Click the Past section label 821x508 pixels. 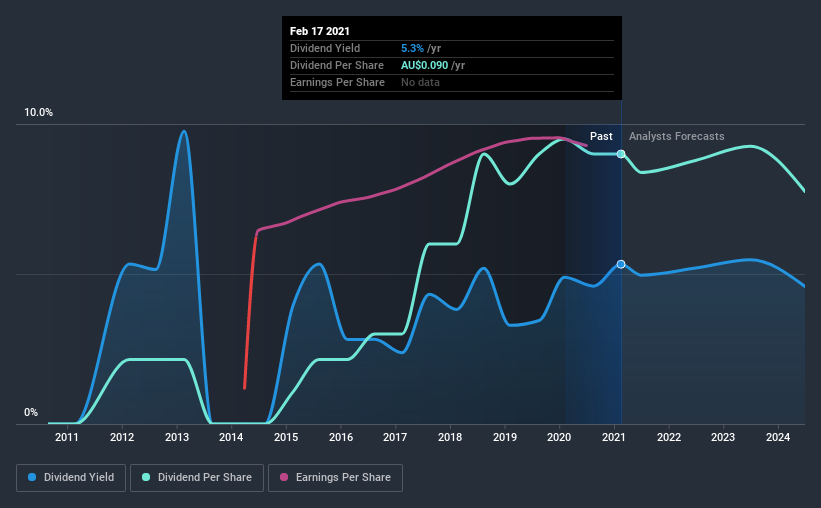(601, 136)
